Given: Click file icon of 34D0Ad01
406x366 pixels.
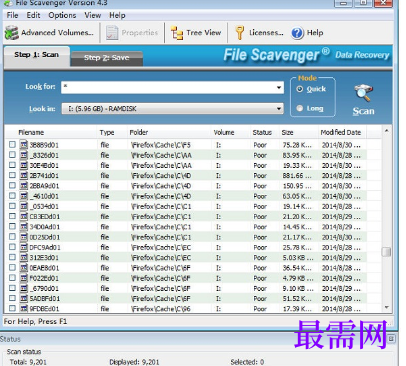Looking at the screenshot, I should coord(24,227).
